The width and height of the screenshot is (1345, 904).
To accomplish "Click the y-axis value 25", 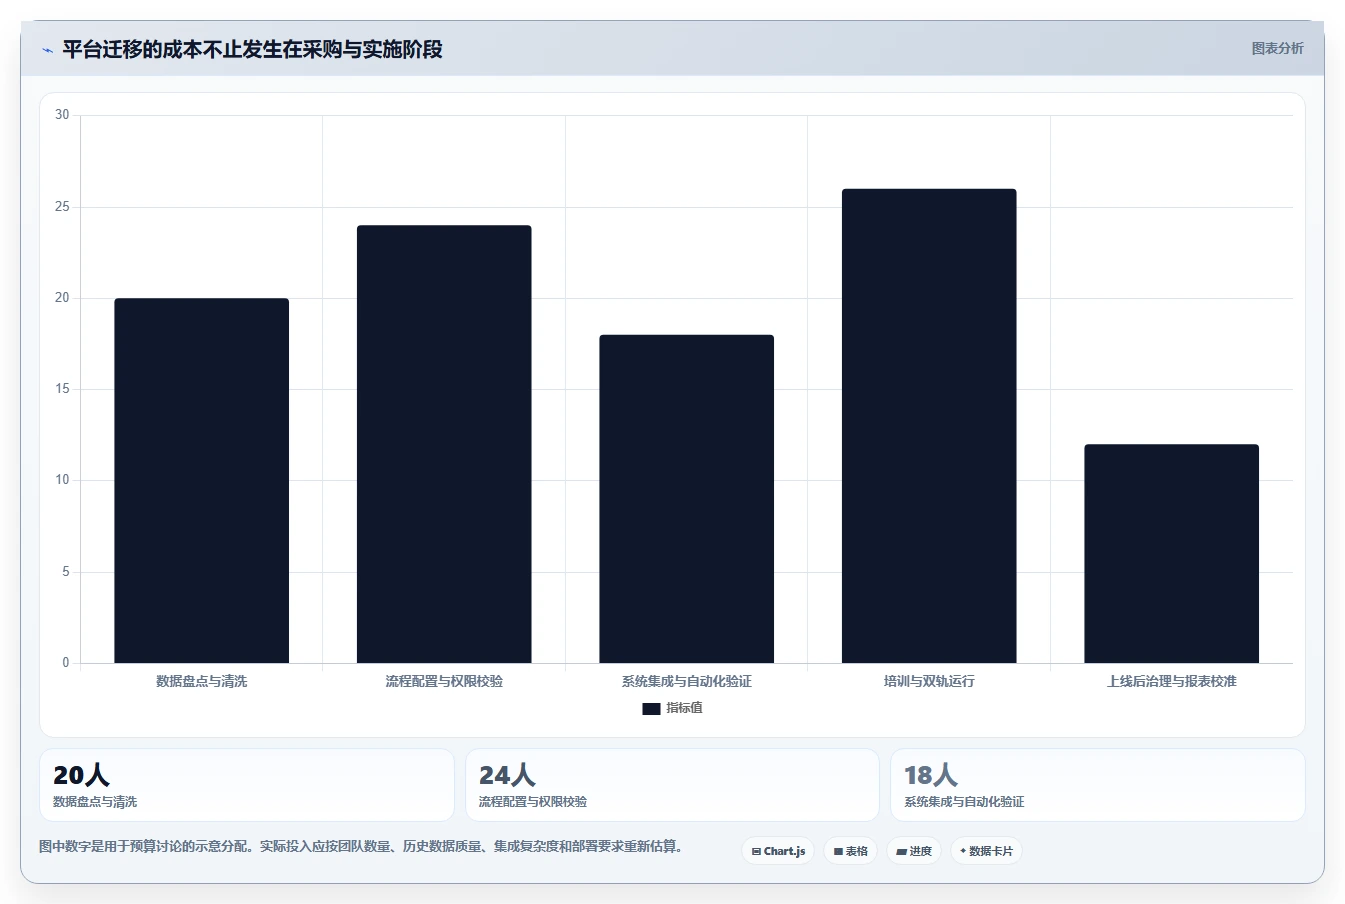I will (x=62, y=207).
